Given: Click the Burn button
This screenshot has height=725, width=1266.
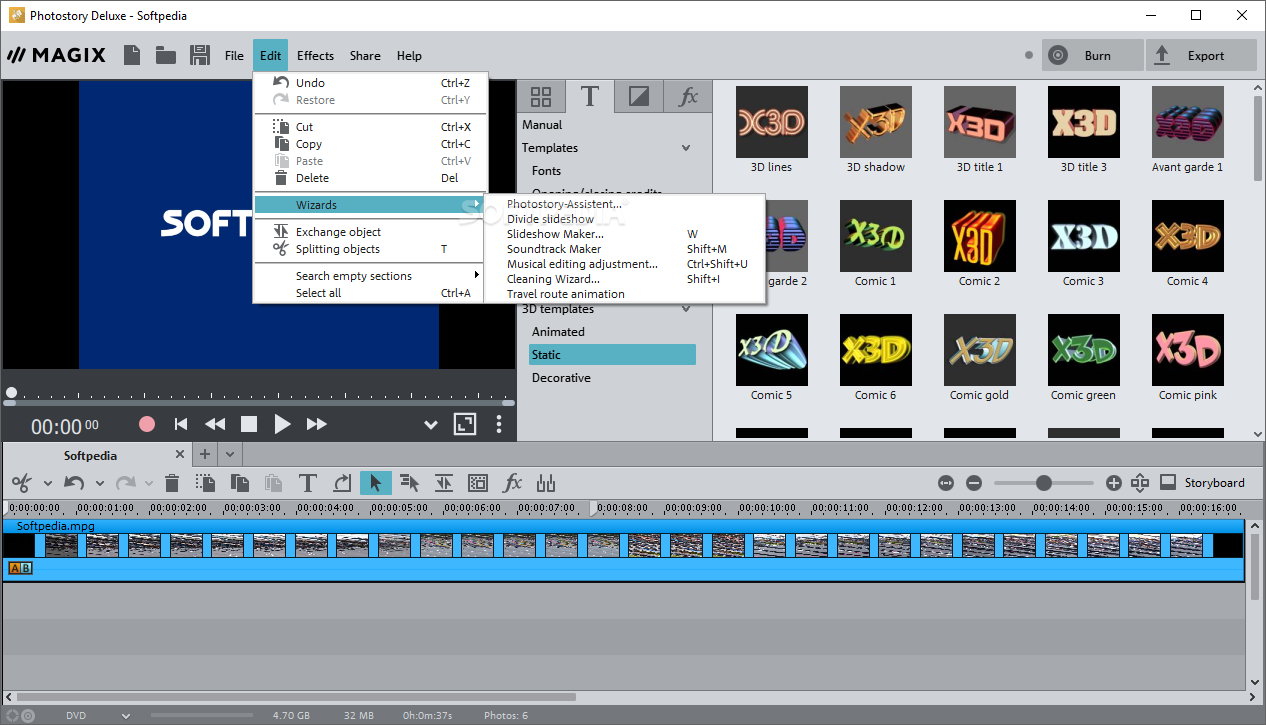Looking at the screenshot, I should (x=1092, y=56).
